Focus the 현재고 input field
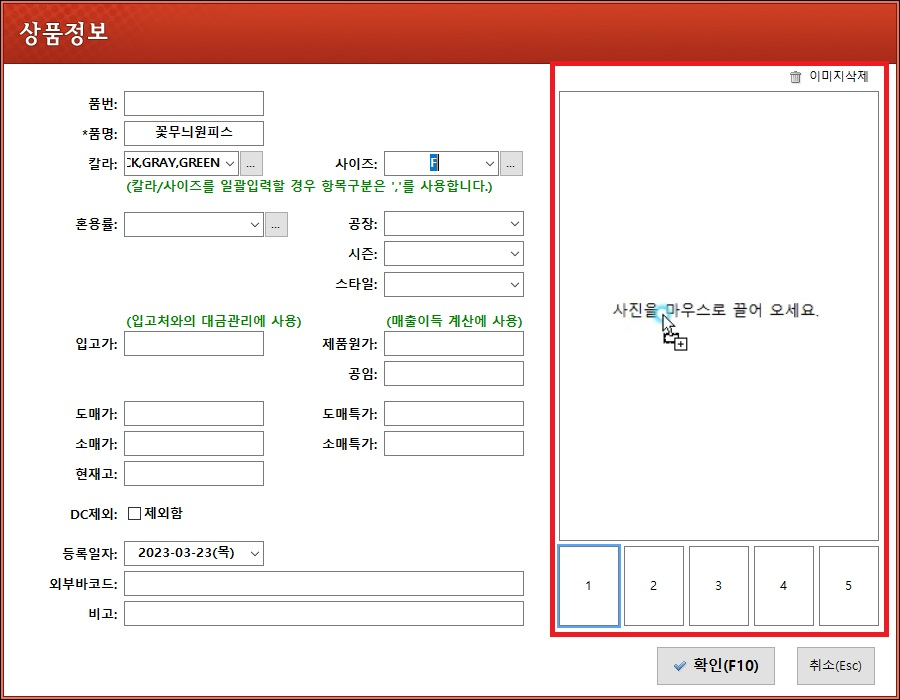This screenshot has height=700, width=900. tap(194, 473)
